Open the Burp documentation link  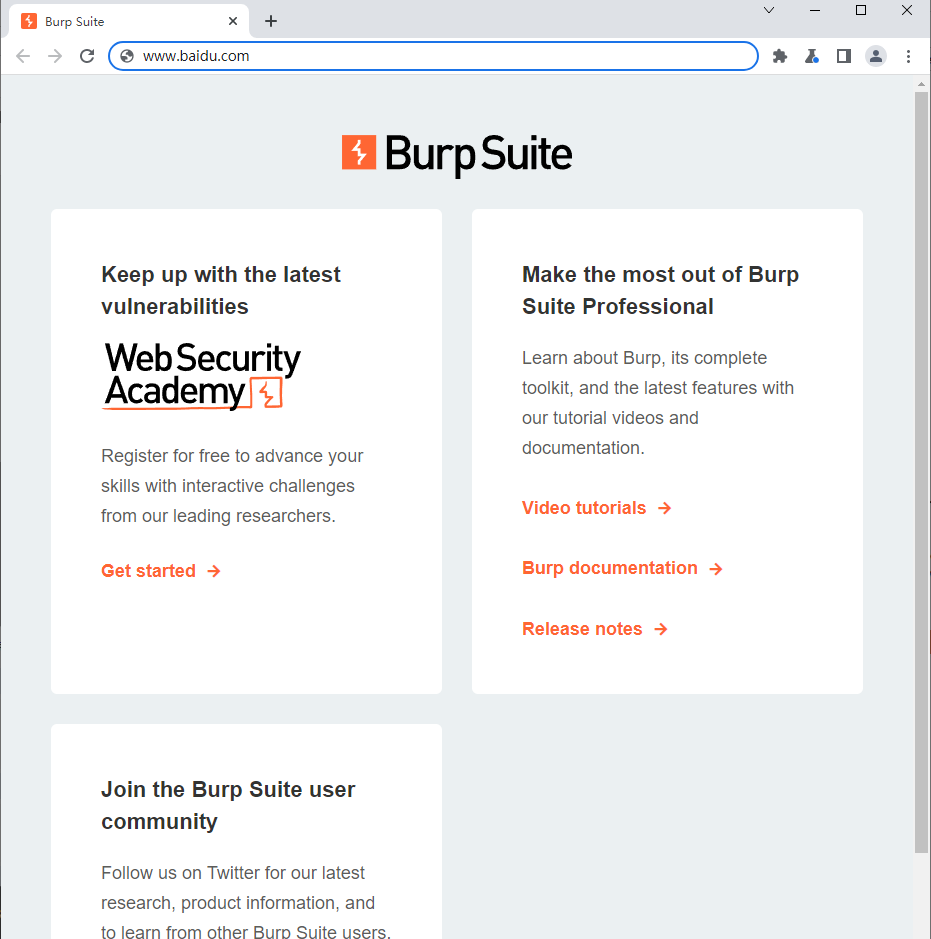(x=622, y=568)
